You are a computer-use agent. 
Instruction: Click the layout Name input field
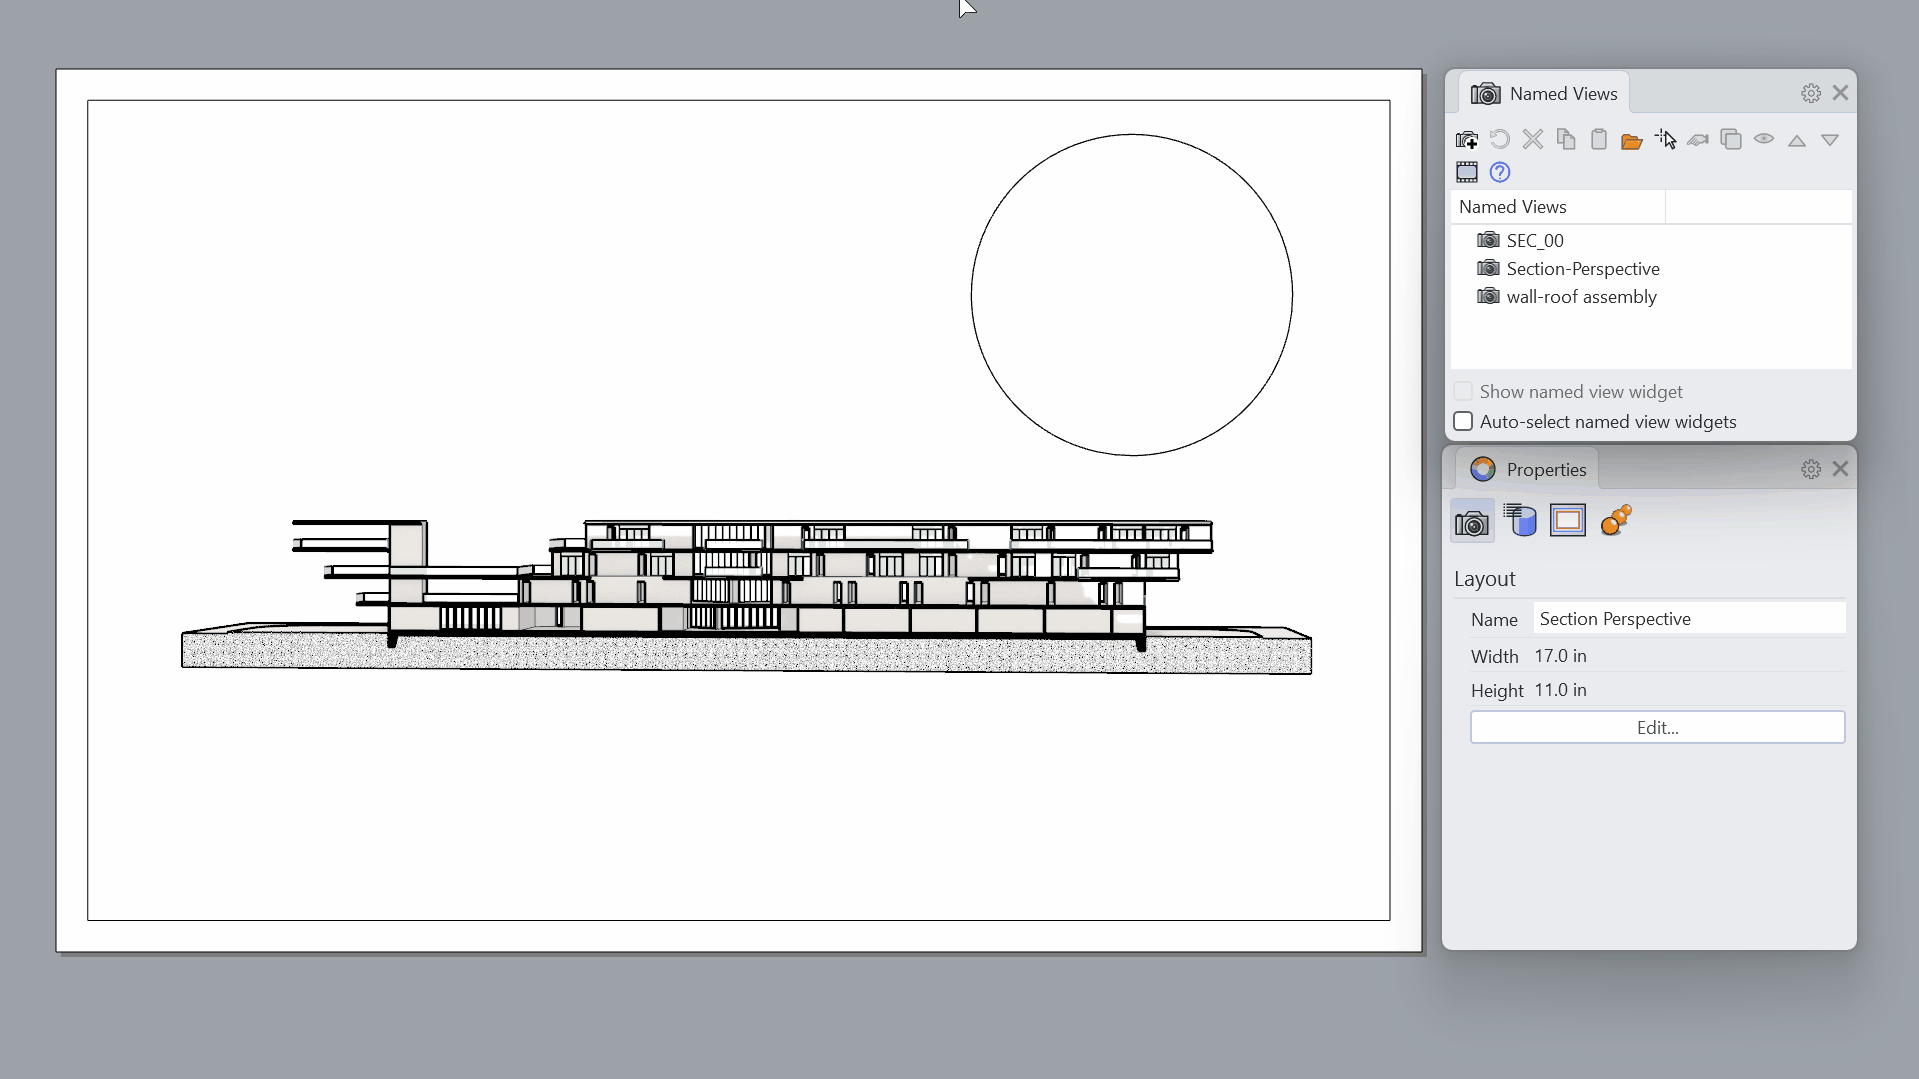(1689, 619)
